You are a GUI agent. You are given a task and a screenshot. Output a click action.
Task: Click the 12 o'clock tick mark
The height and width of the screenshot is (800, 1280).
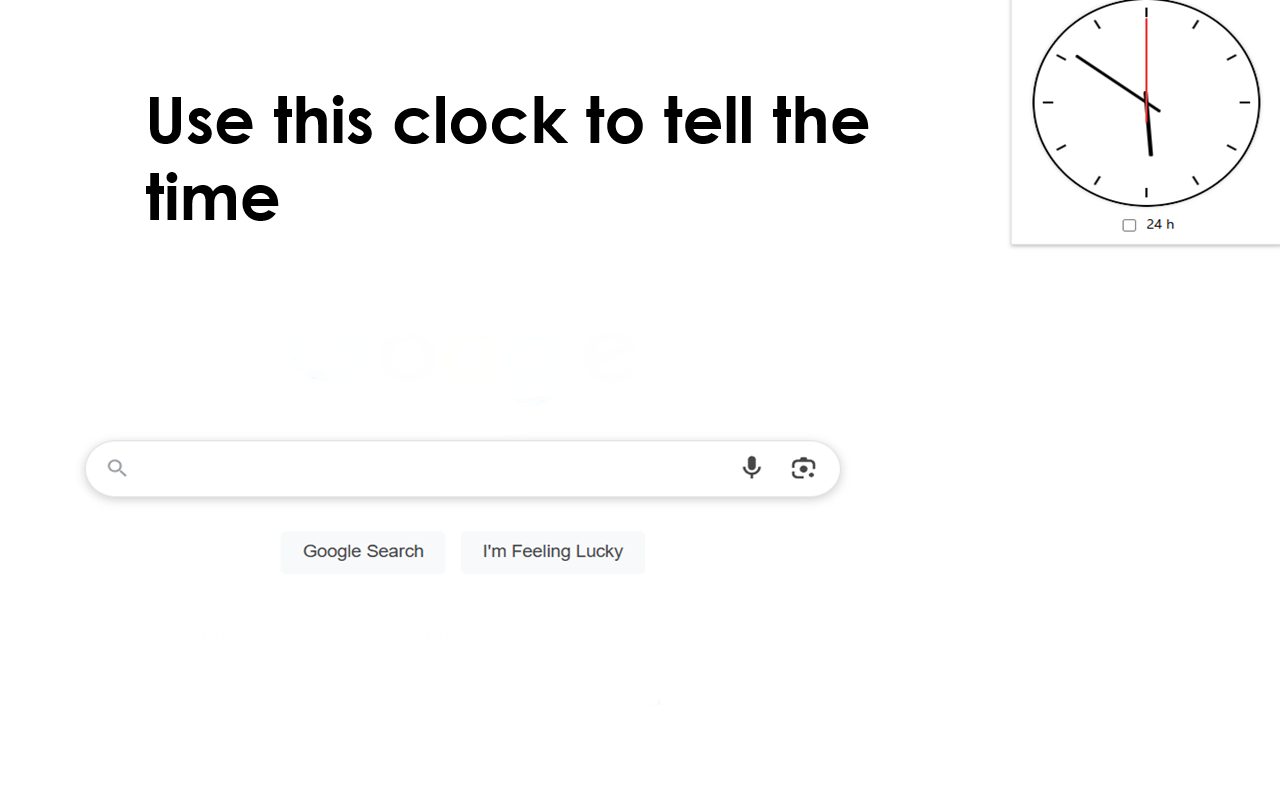pos(1146,12)
